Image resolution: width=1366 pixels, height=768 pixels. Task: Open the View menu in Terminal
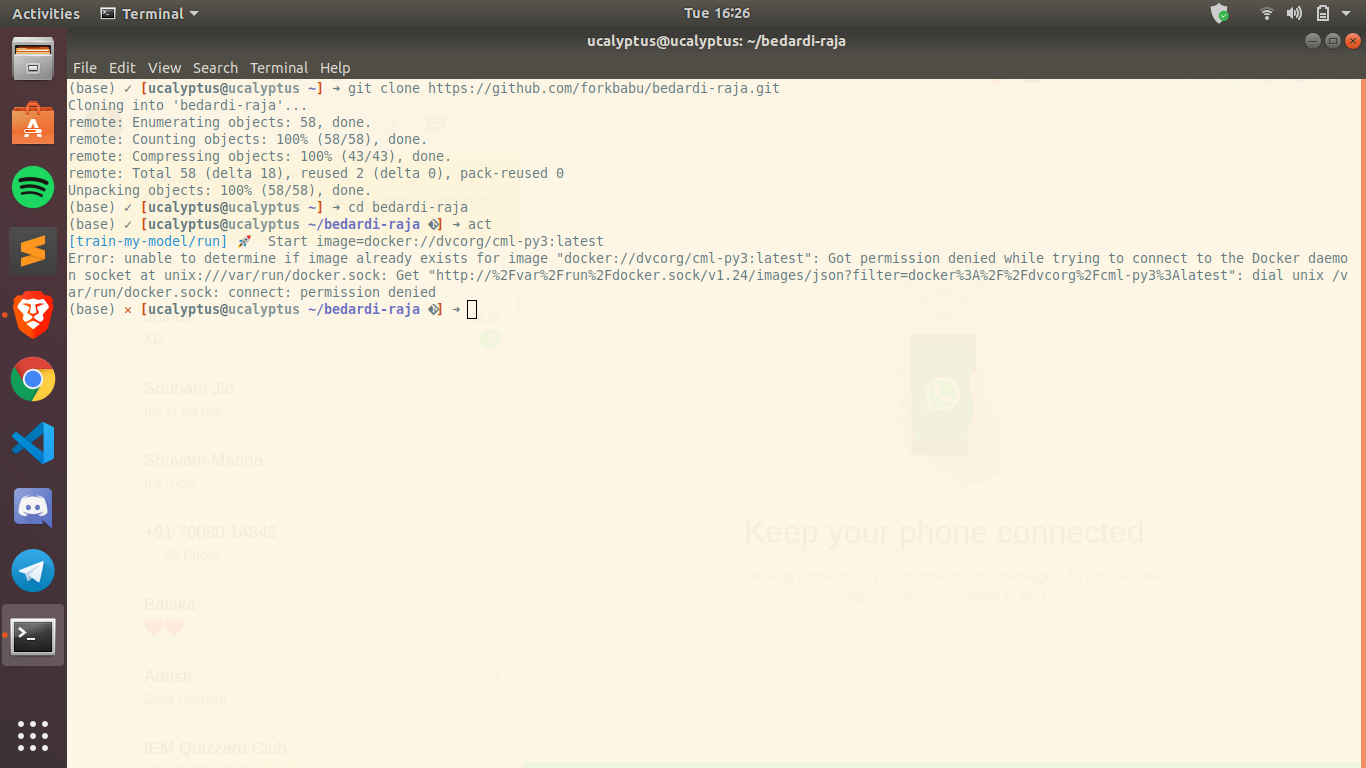pos(164,68)
